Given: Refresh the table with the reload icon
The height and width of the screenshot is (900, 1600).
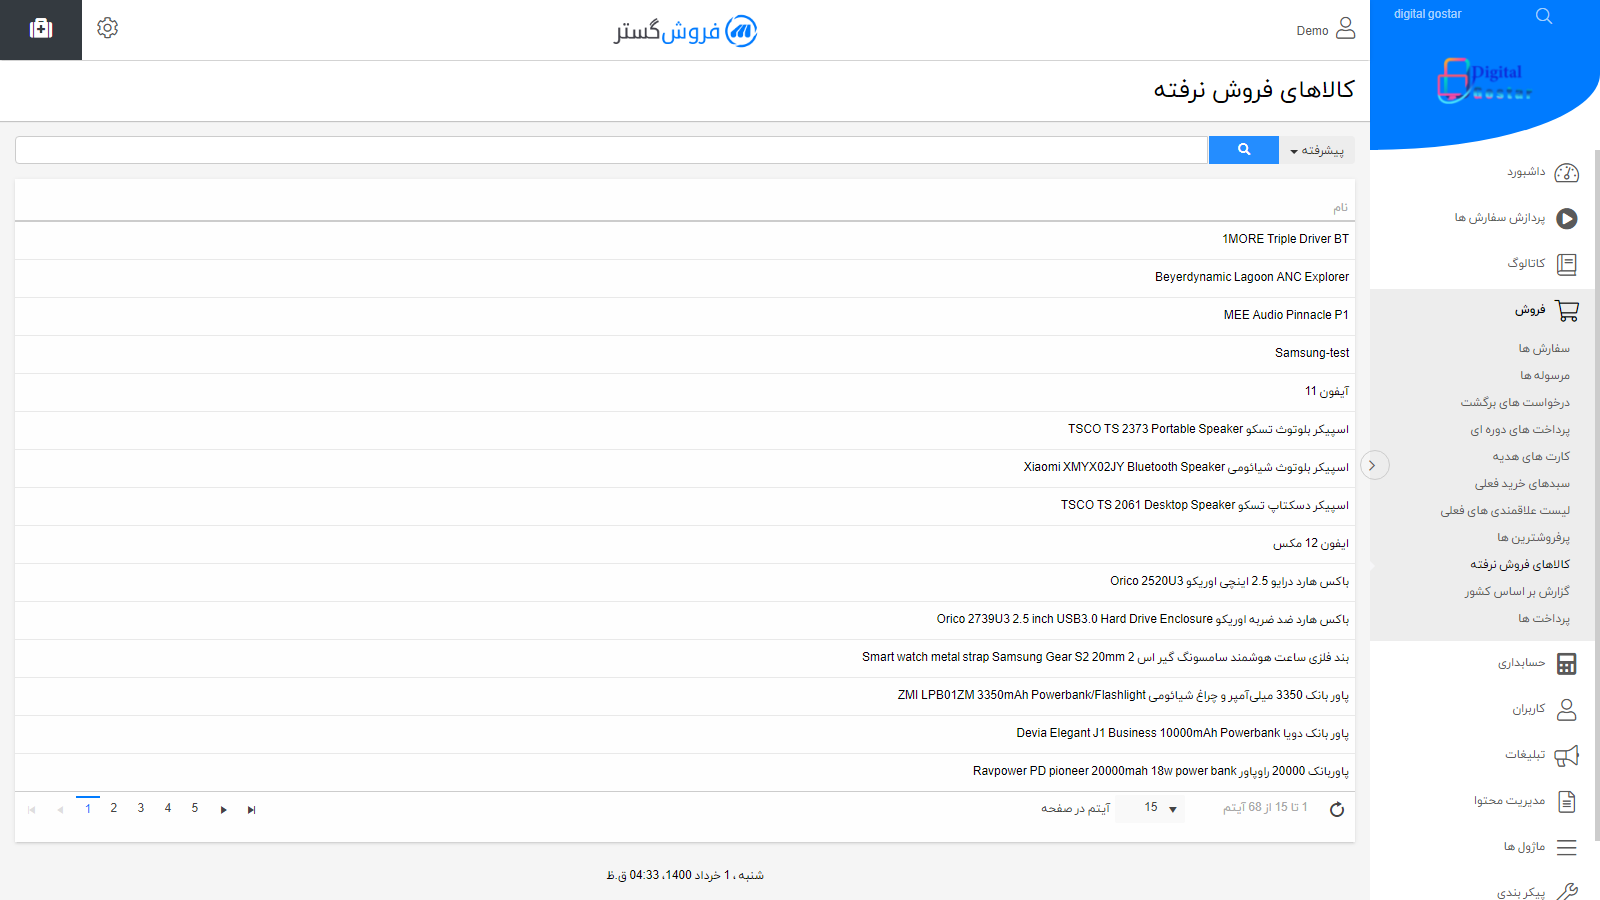Looking at the screenshot, I should click(1337, 809).
